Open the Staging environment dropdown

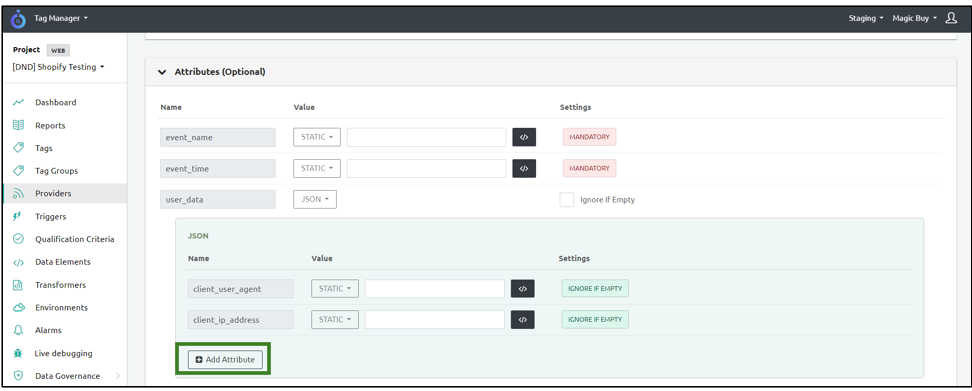[866, 19]
